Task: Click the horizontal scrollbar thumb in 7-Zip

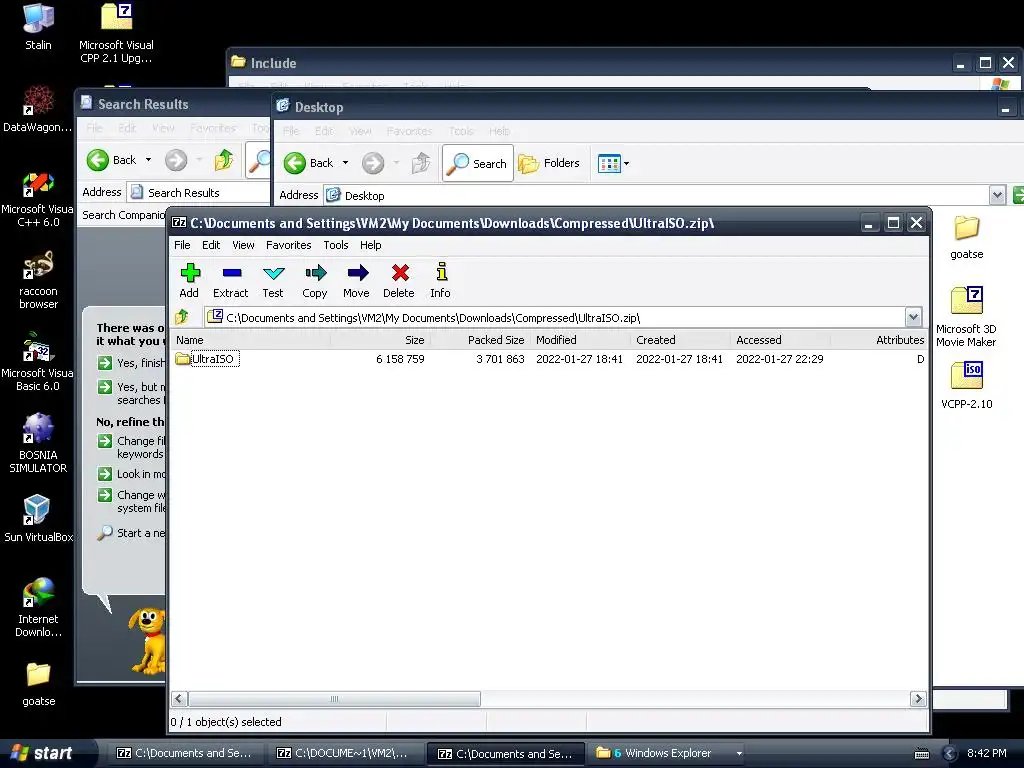Action: coord(334,699)
